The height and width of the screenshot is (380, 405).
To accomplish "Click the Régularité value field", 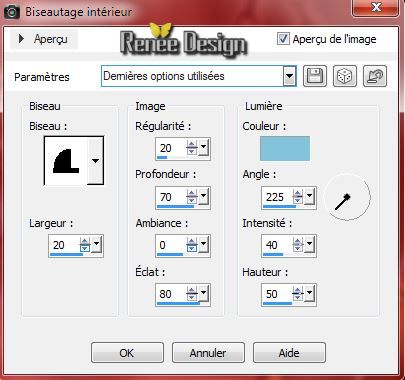I will click(x=171, y=148).
